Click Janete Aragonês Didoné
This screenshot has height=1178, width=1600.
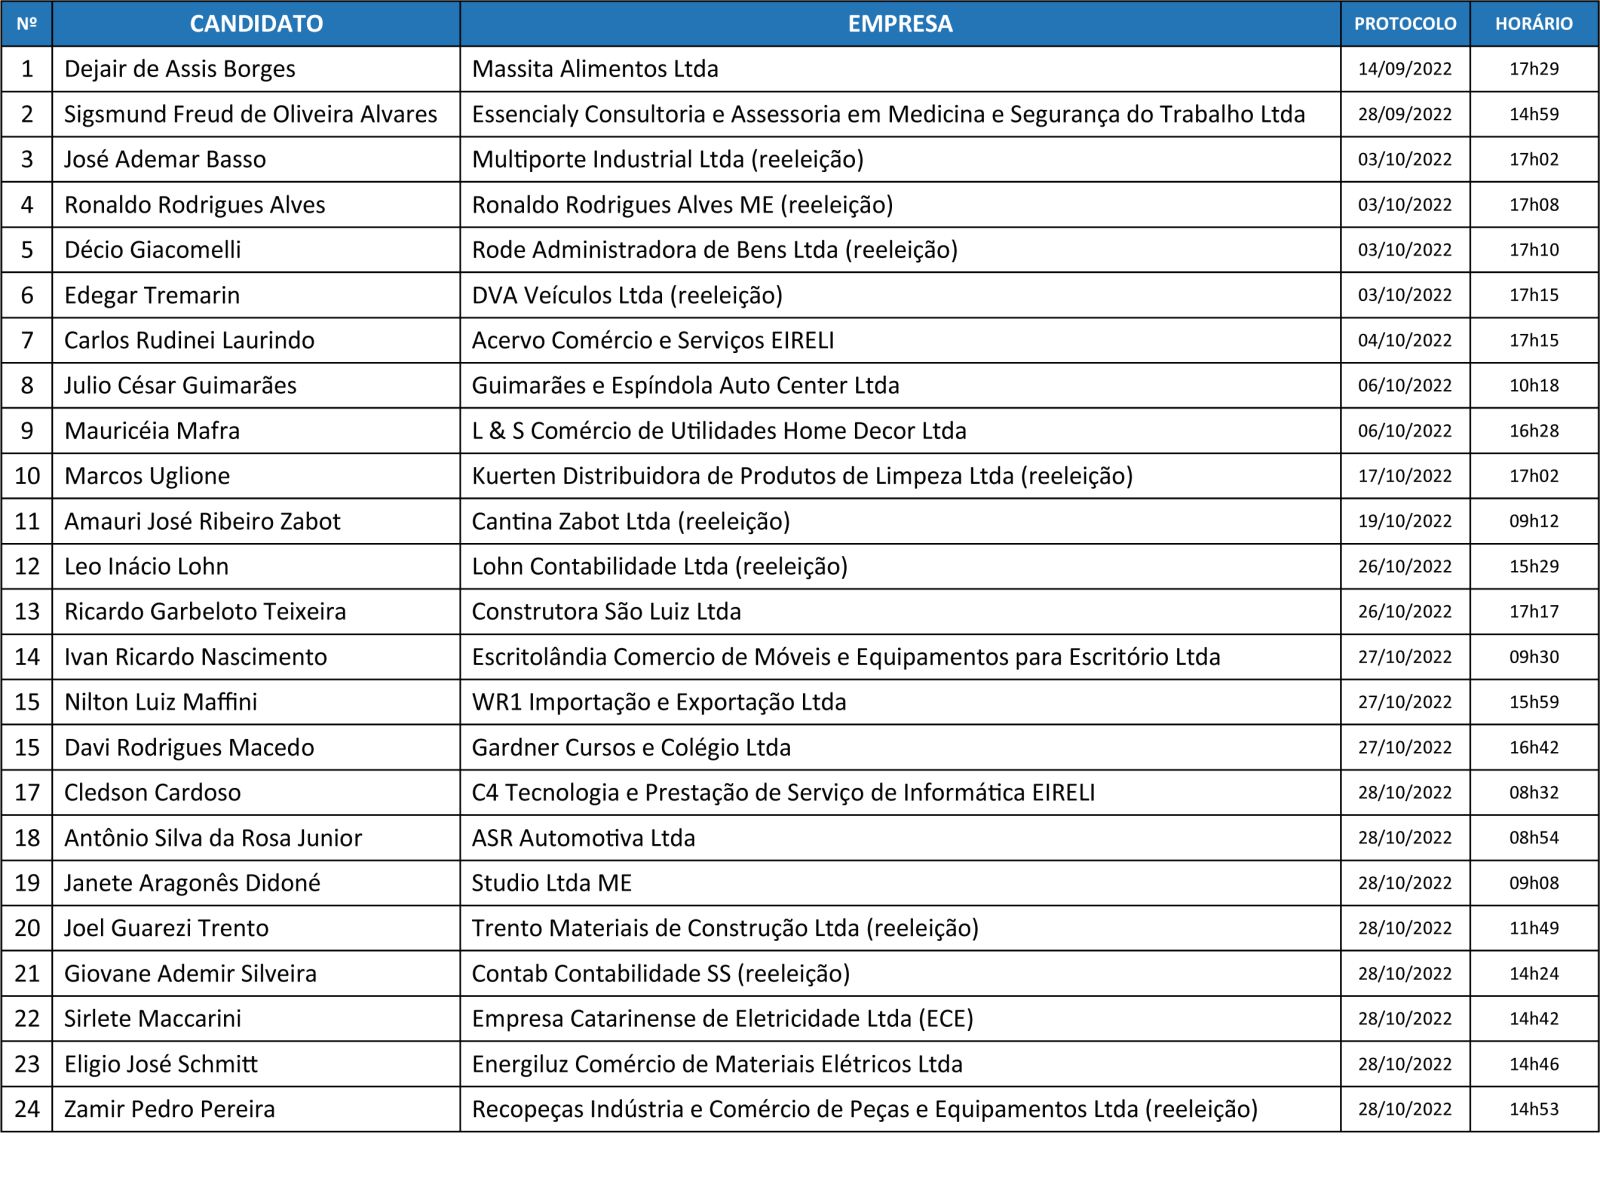193,883
